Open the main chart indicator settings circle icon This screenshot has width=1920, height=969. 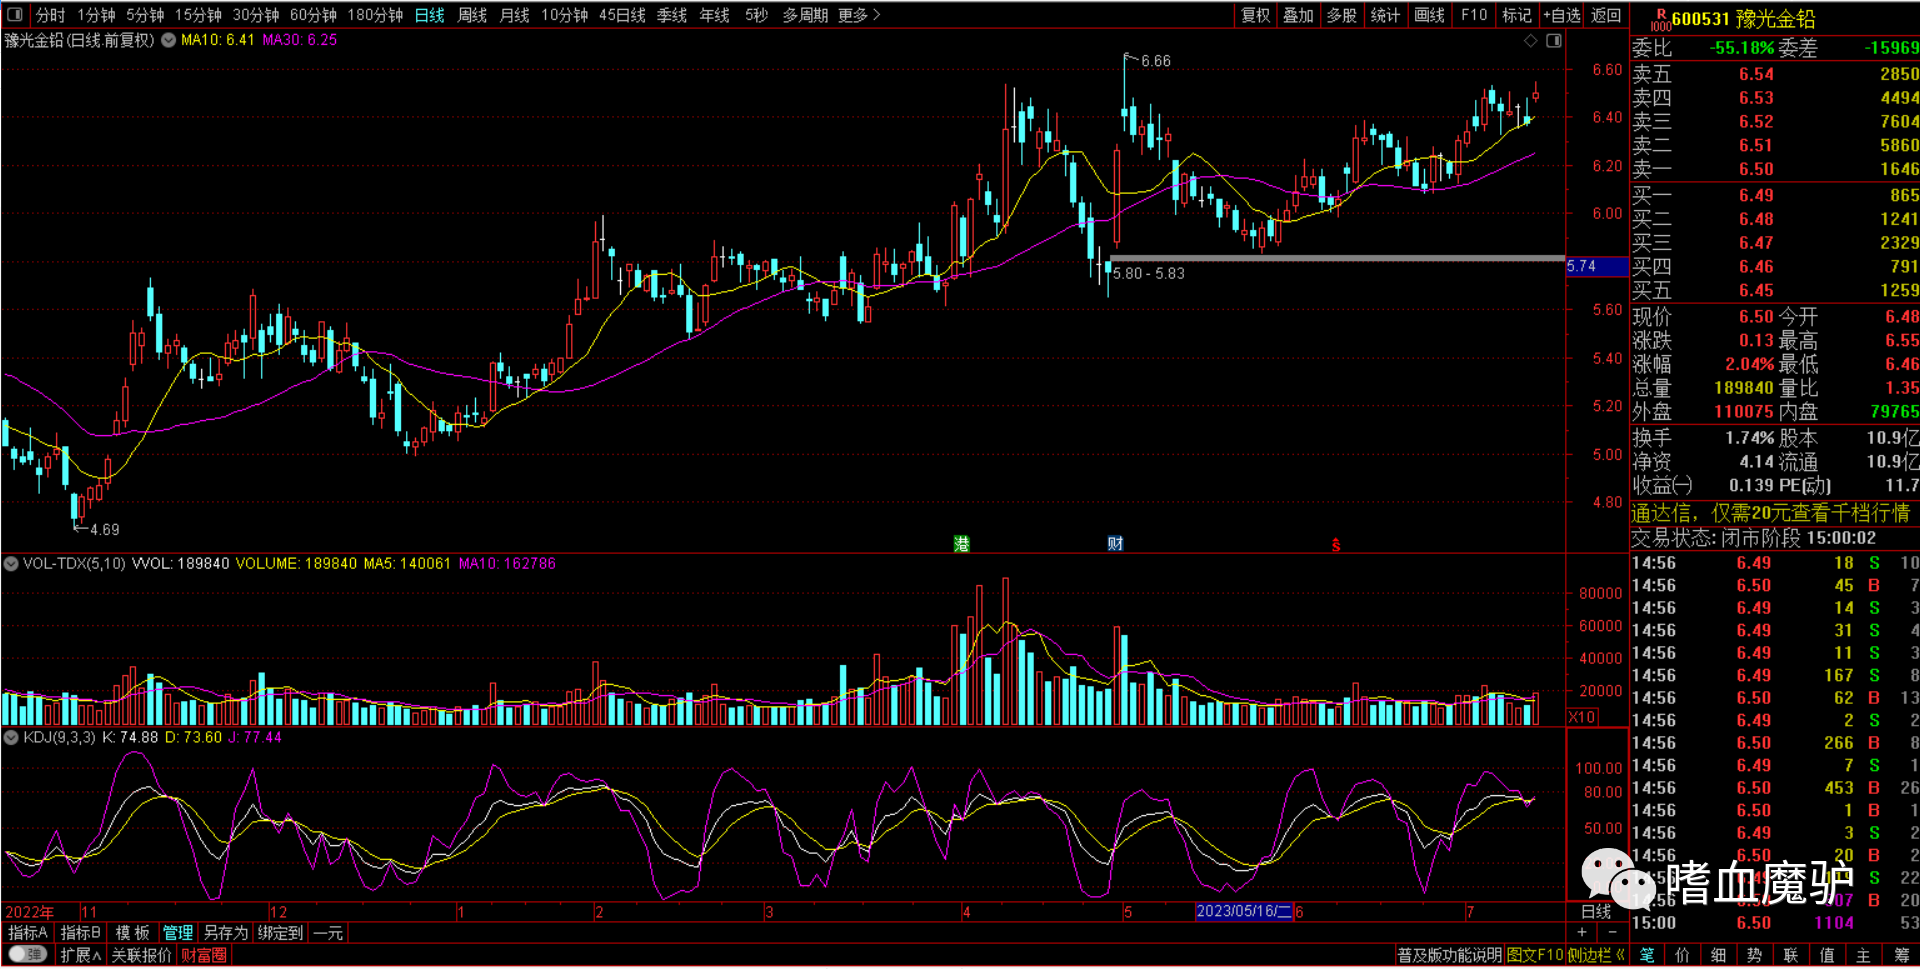pyautogui.click(x=168, y=40)
